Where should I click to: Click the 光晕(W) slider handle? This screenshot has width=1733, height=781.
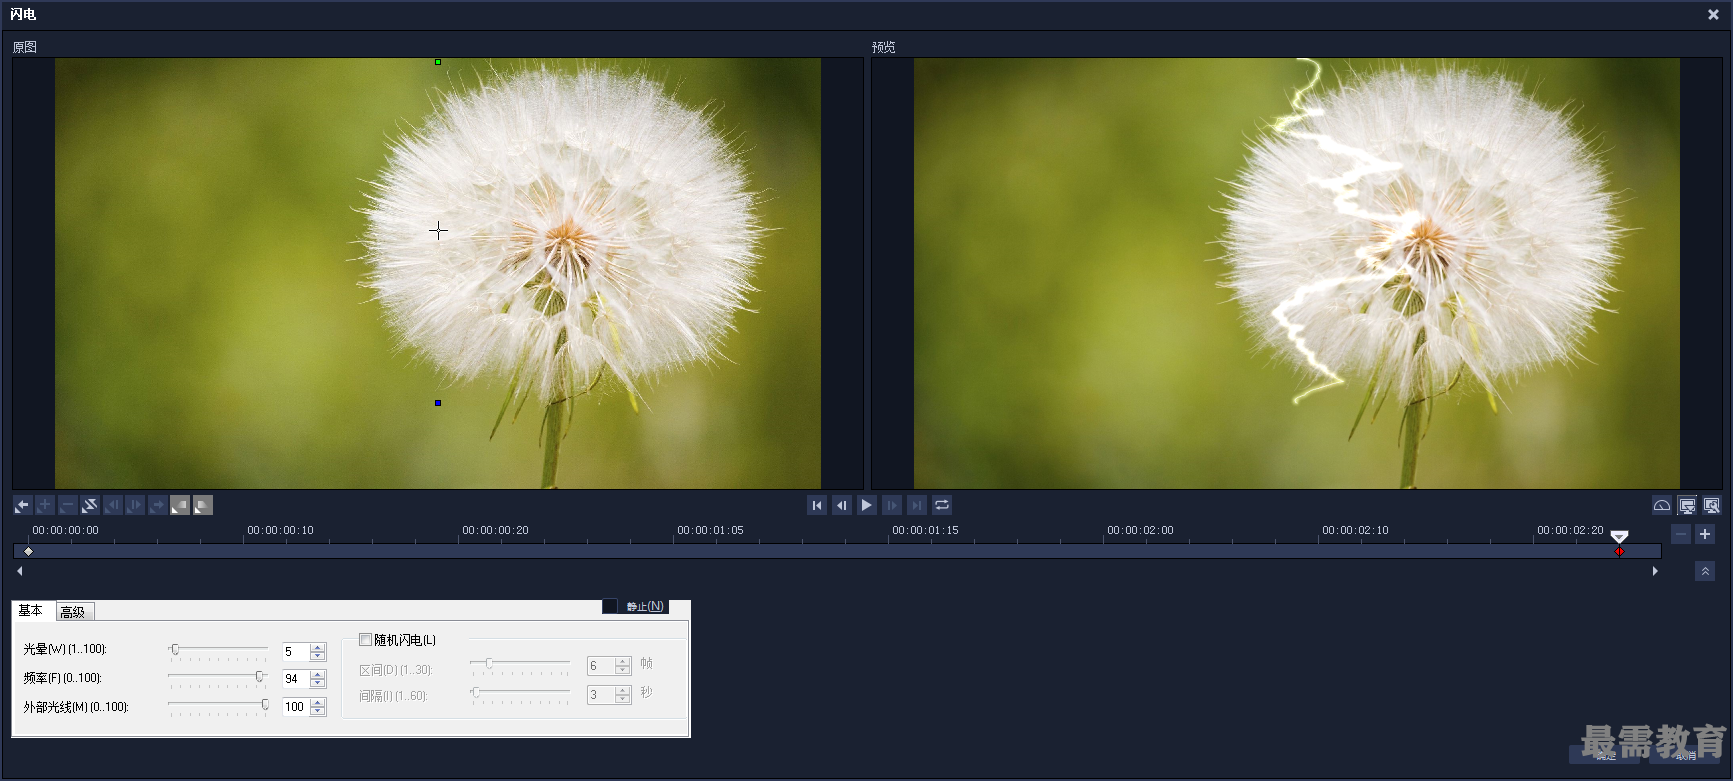[x=175, y=650]
